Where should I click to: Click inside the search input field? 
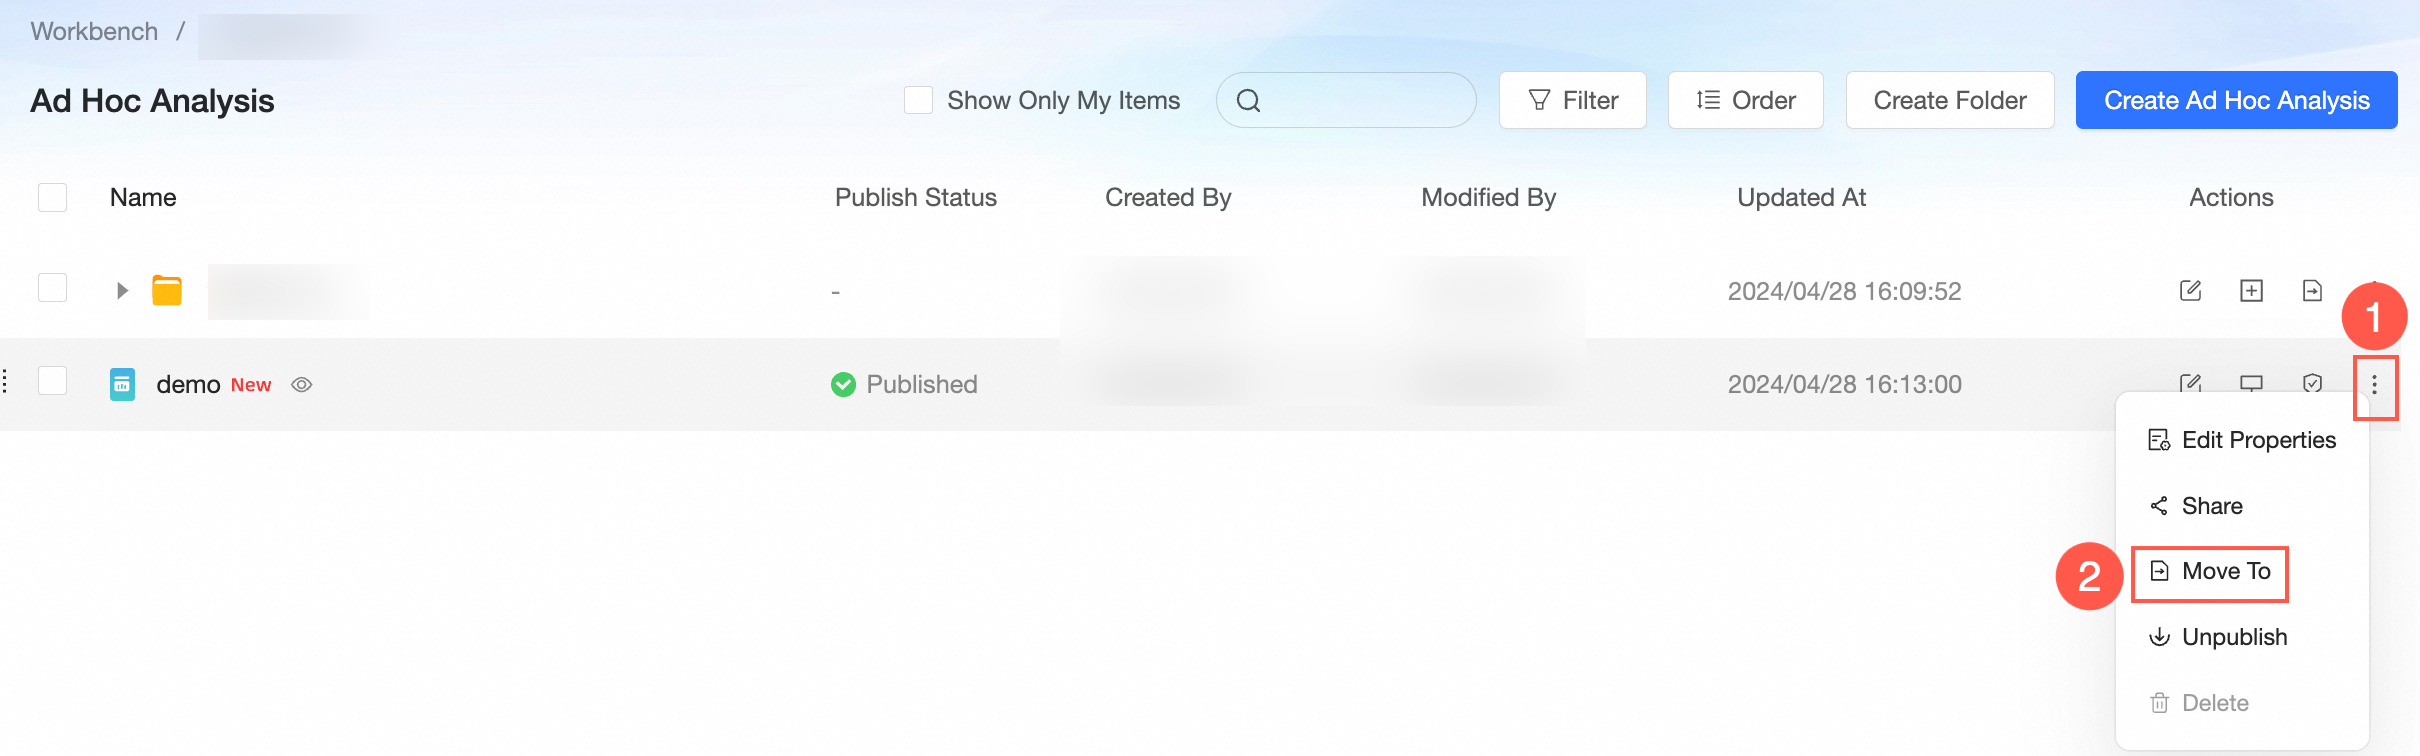coord(1346,100)
